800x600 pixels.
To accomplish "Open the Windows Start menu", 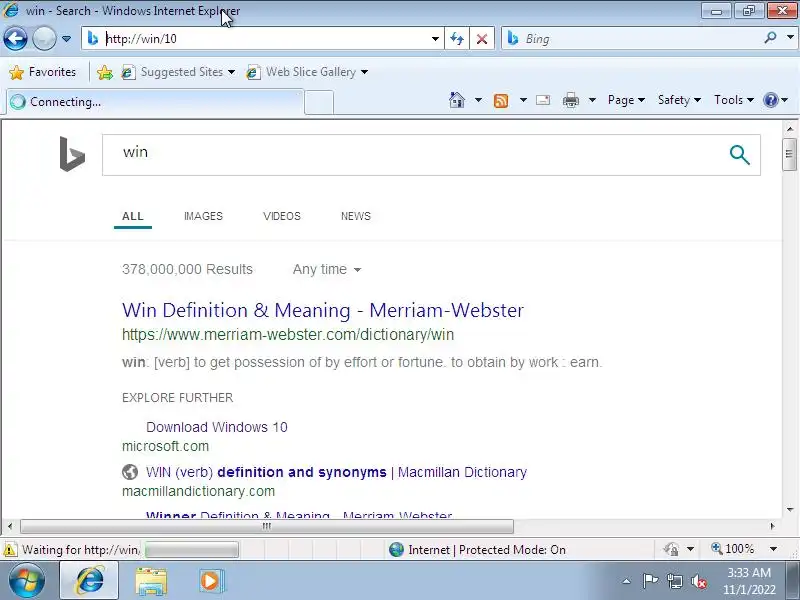I will click(x=27, y=581).
